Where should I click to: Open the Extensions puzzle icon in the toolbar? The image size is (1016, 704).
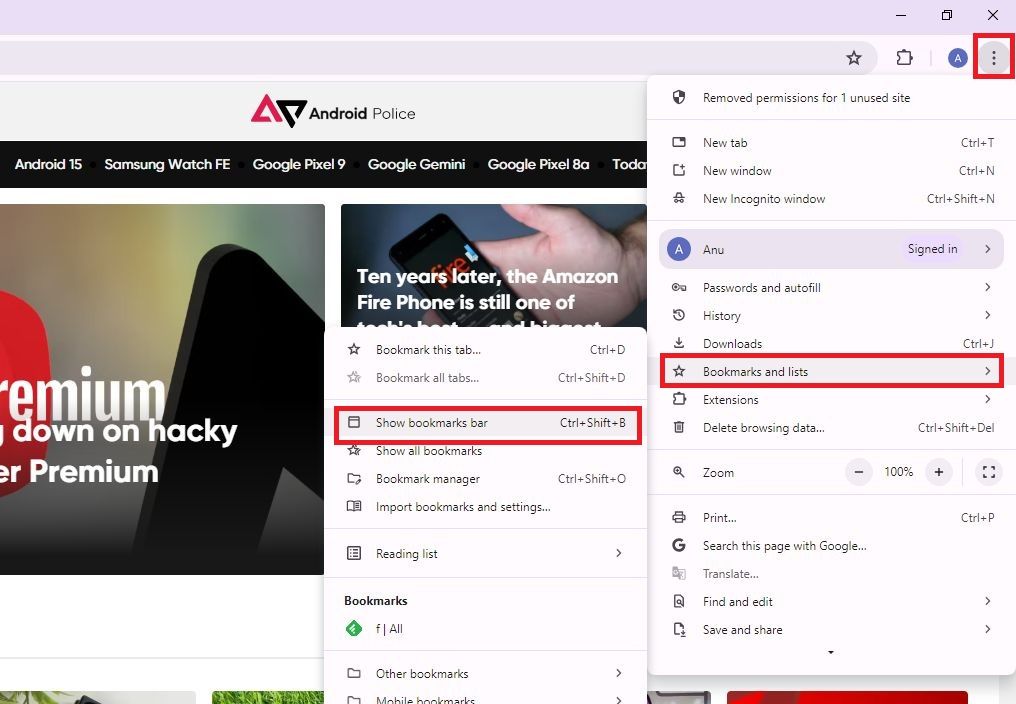pos(905,57)
